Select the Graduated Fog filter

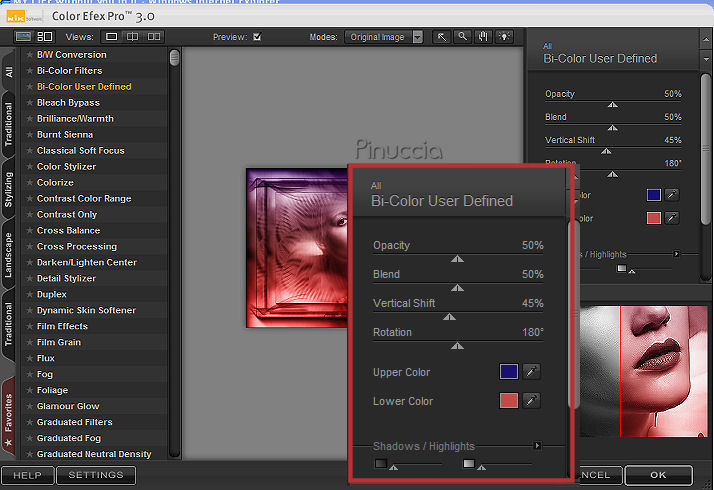[69, 438]
